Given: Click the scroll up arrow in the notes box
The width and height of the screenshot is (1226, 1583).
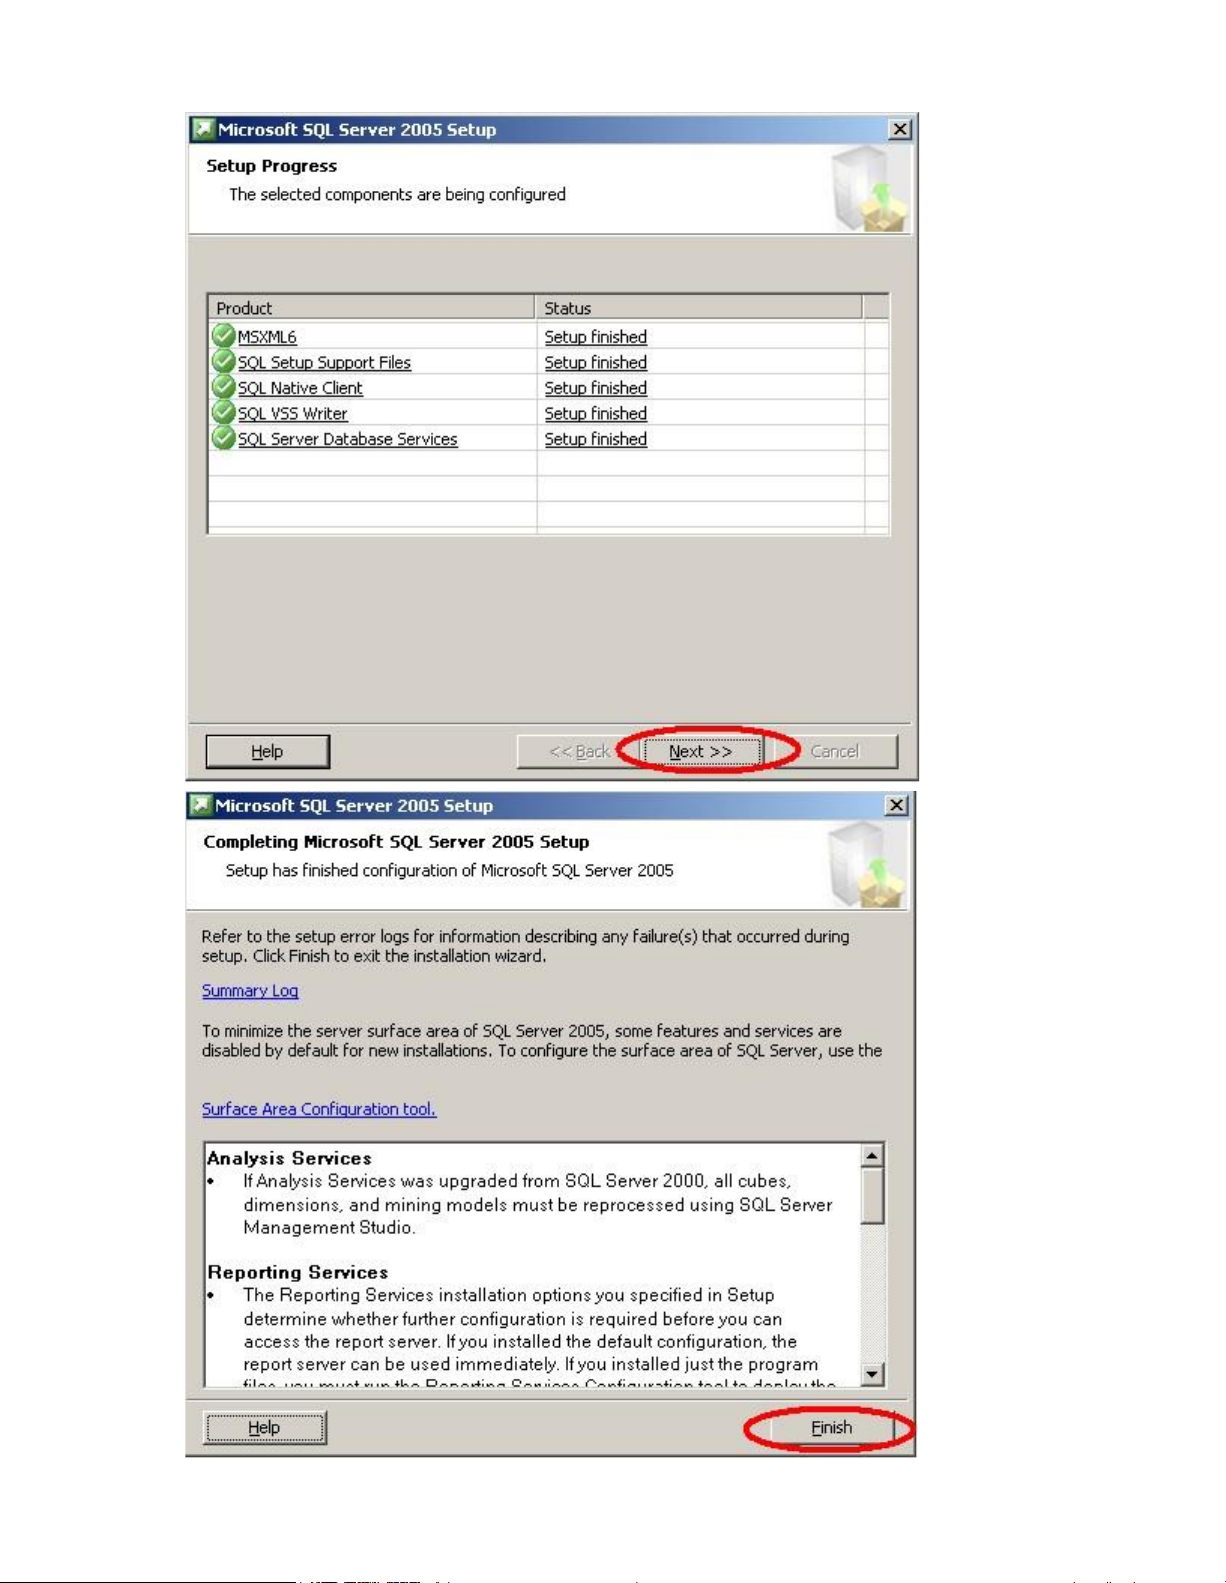Looking at the screenshot, I should click(x=872, y=1156).
